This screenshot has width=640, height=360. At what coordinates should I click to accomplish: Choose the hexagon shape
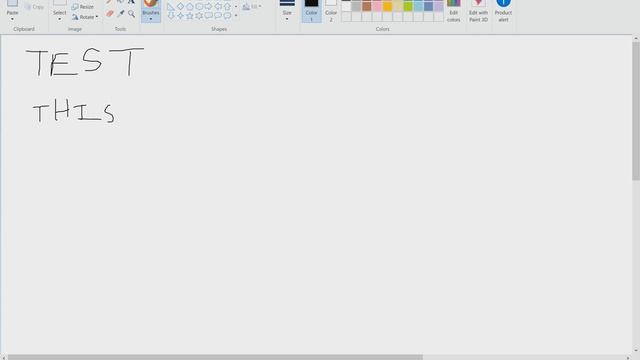[199, 7]
